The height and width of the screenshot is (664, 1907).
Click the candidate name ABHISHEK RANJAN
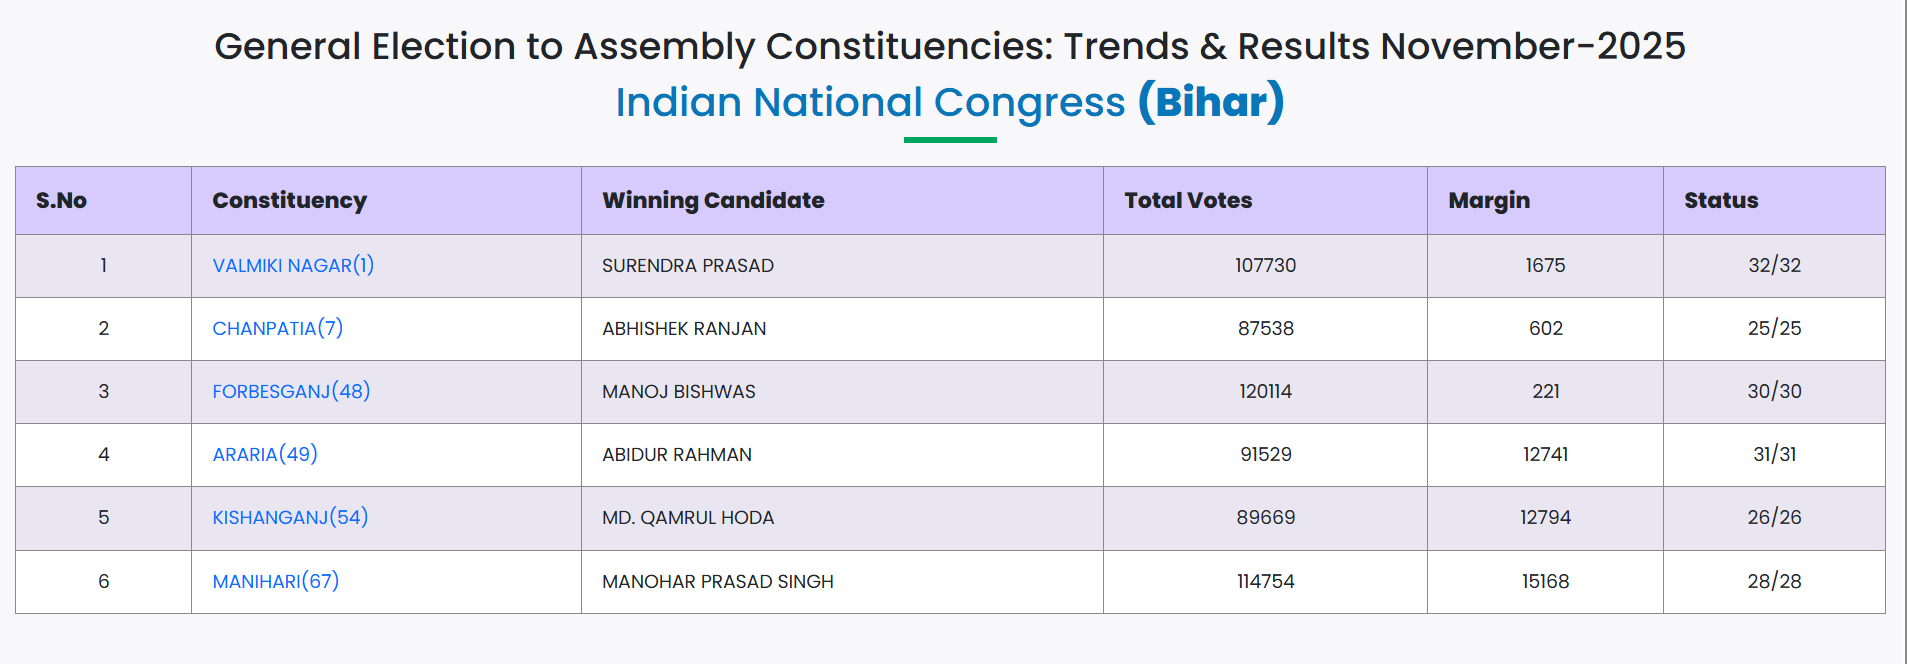pyautogui.click(x=684, y=329)
